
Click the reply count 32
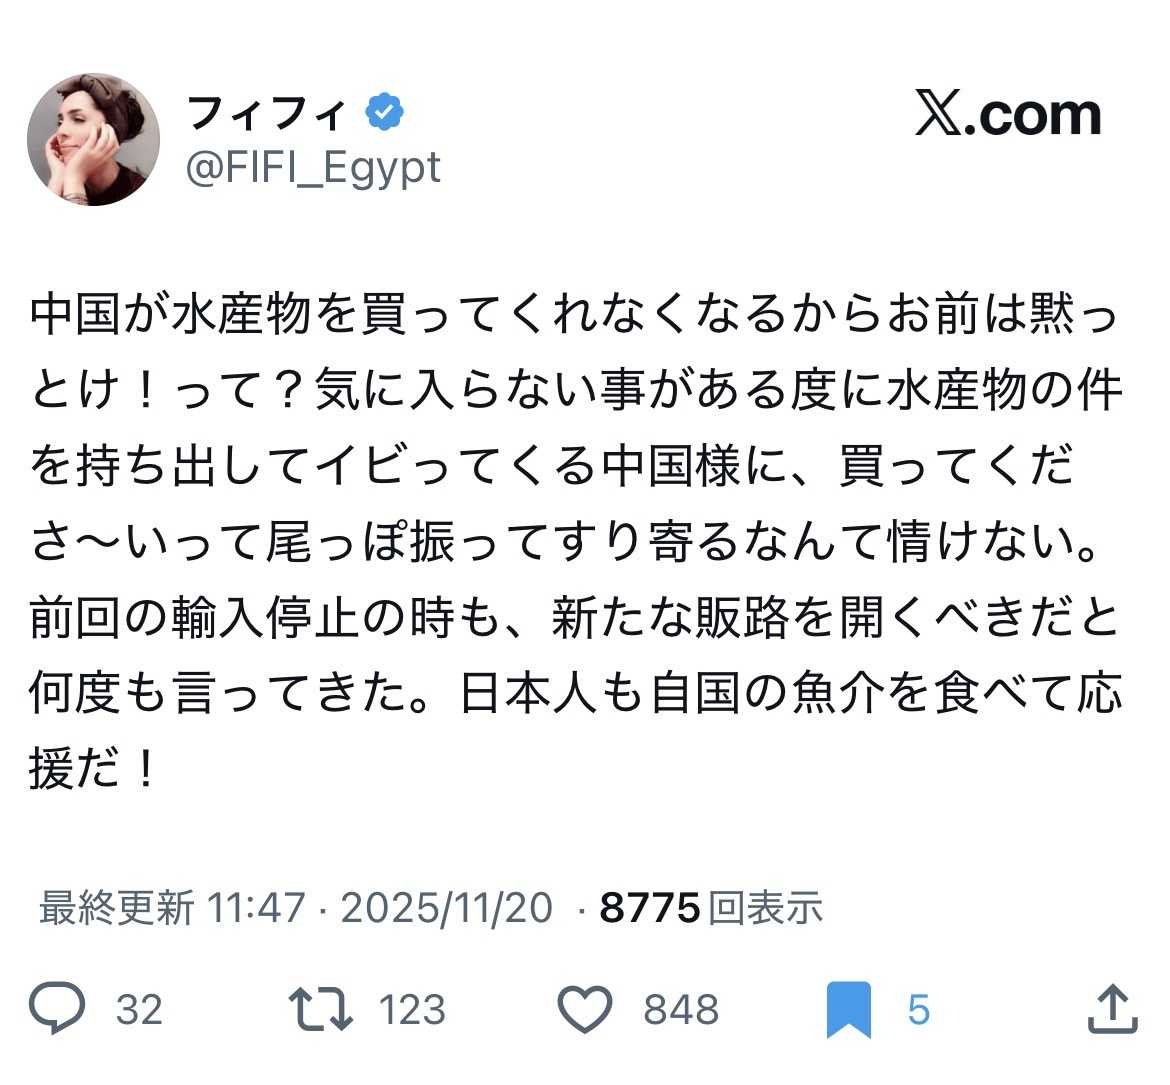(x=139, y=1009)
